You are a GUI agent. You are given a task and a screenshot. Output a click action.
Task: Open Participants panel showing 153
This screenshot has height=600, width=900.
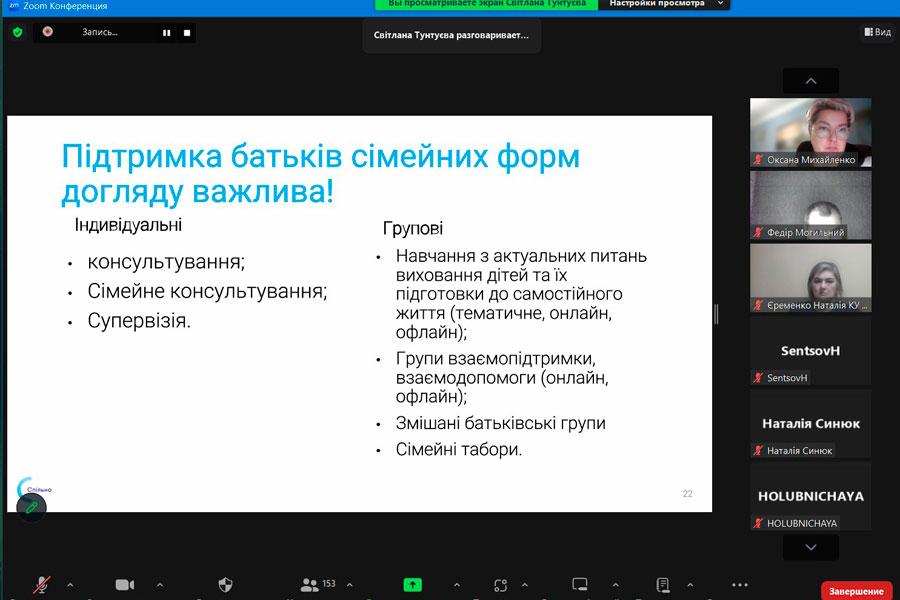tap(318, 584)
